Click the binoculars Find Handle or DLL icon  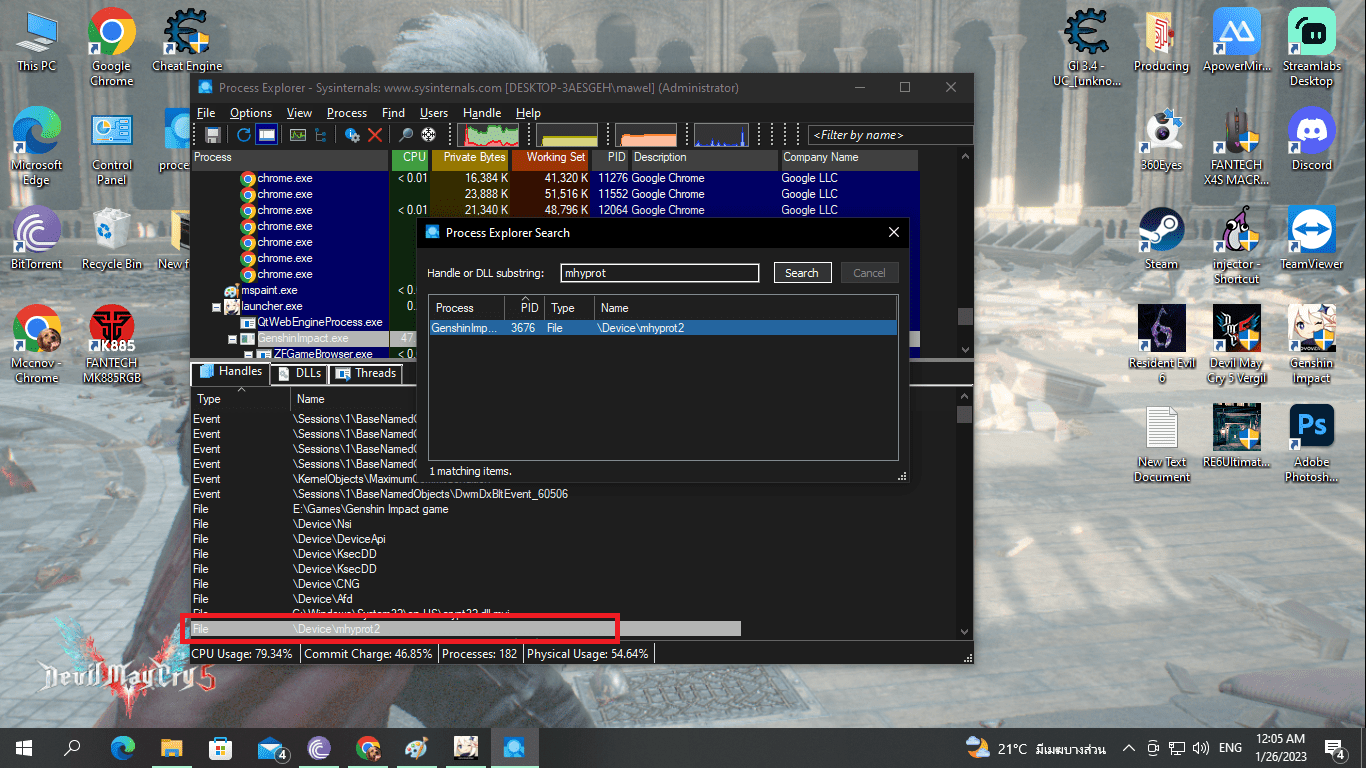[406, 134]
